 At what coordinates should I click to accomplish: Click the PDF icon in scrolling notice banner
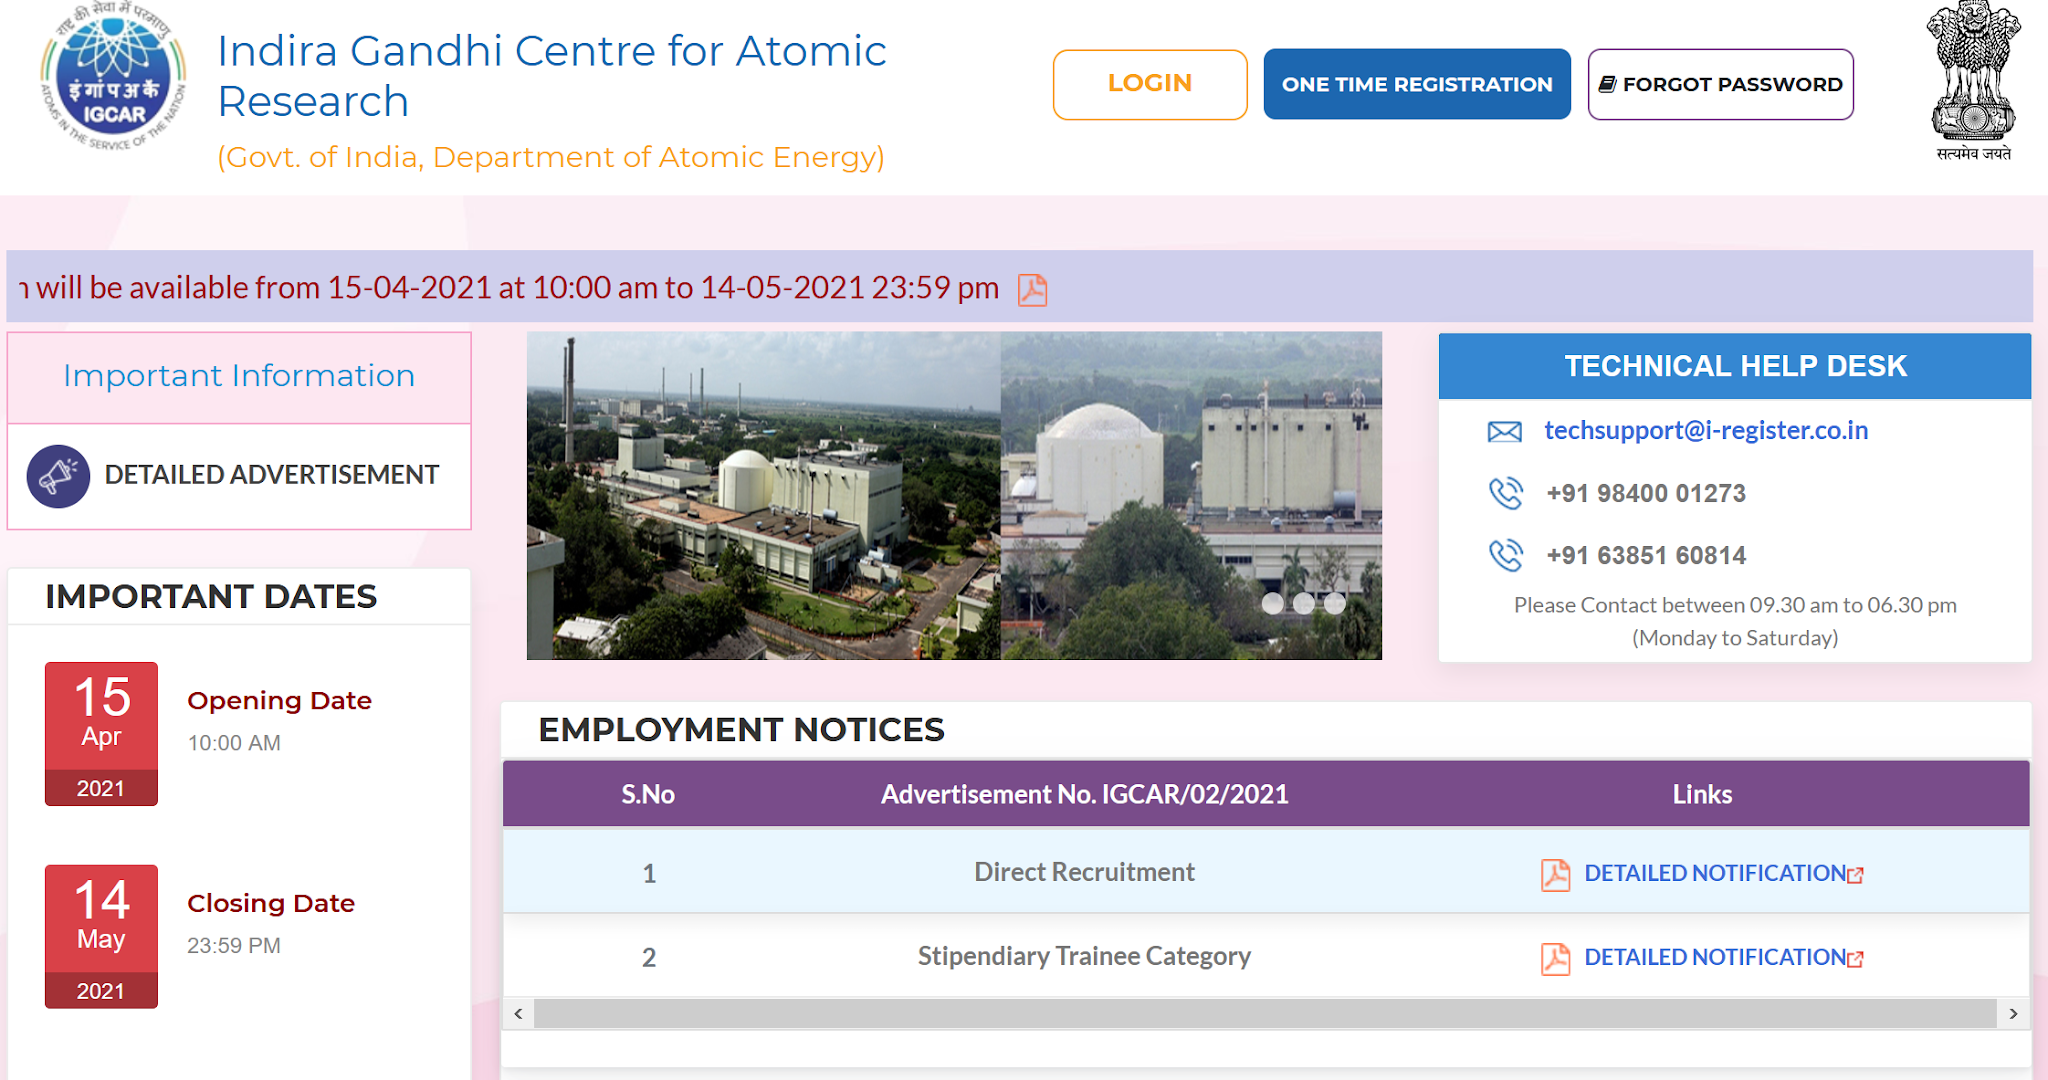[x=1032, y=290]
